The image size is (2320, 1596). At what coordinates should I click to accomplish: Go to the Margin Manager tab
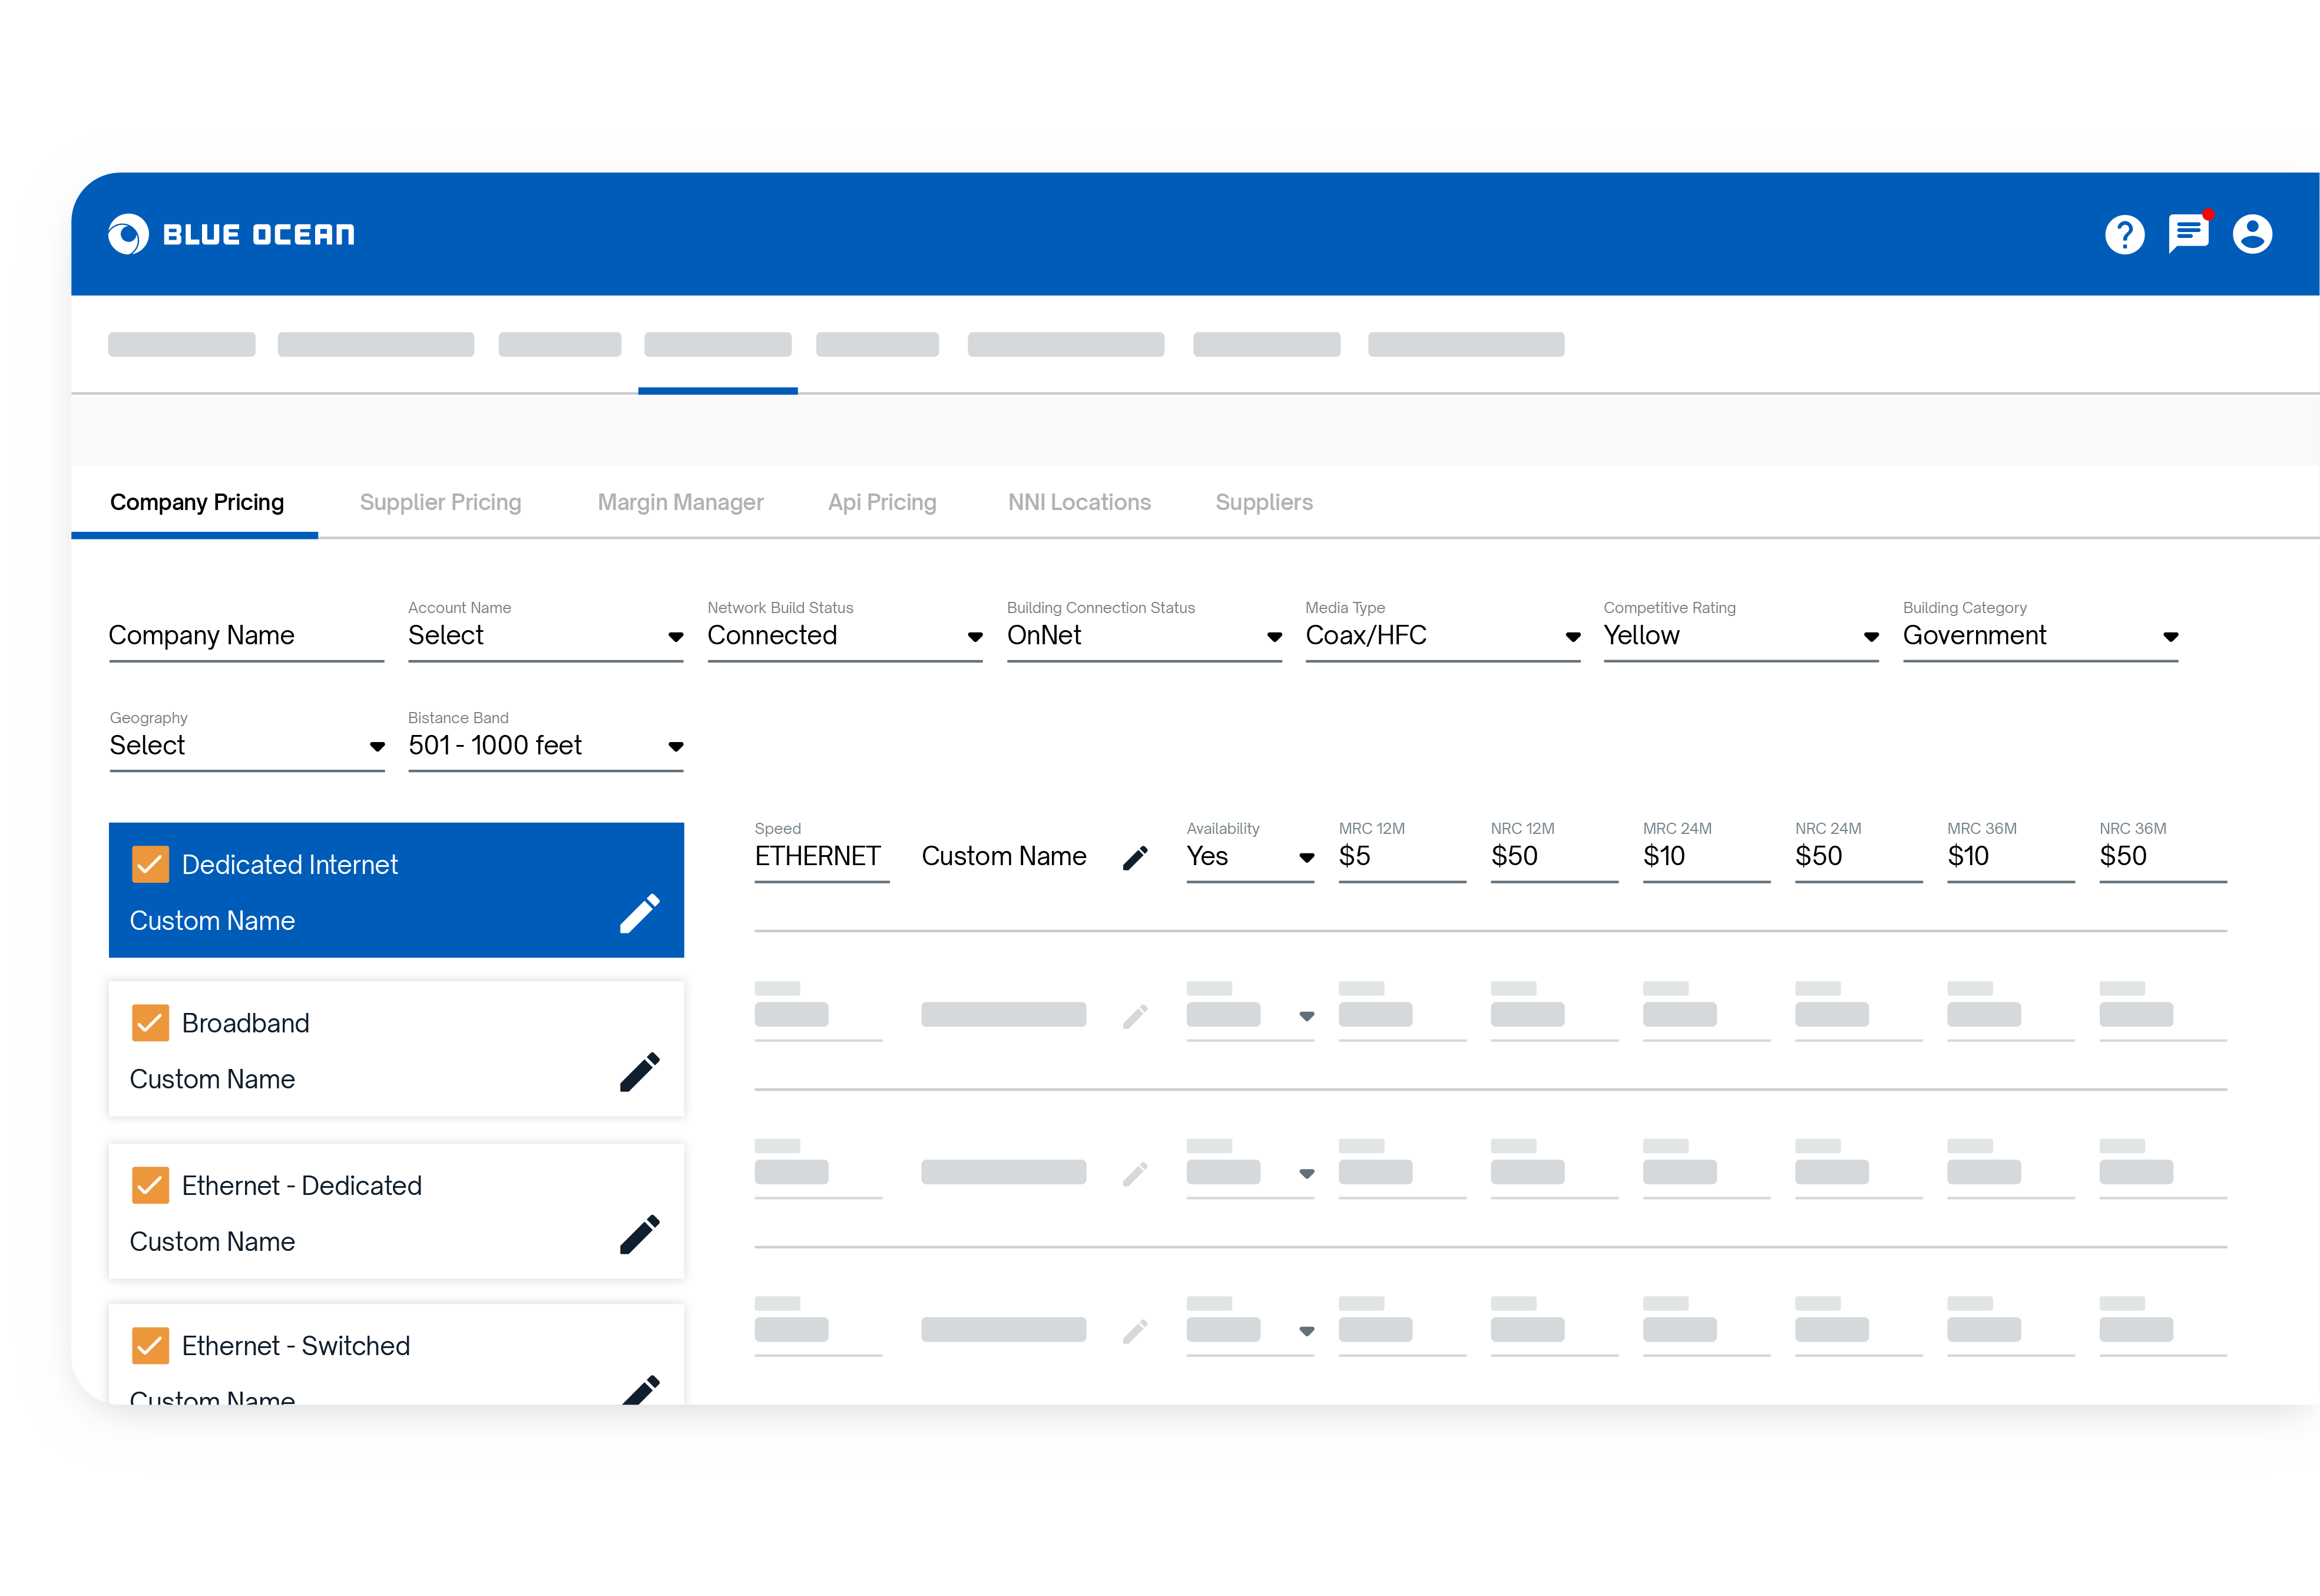tap(680, 502)
